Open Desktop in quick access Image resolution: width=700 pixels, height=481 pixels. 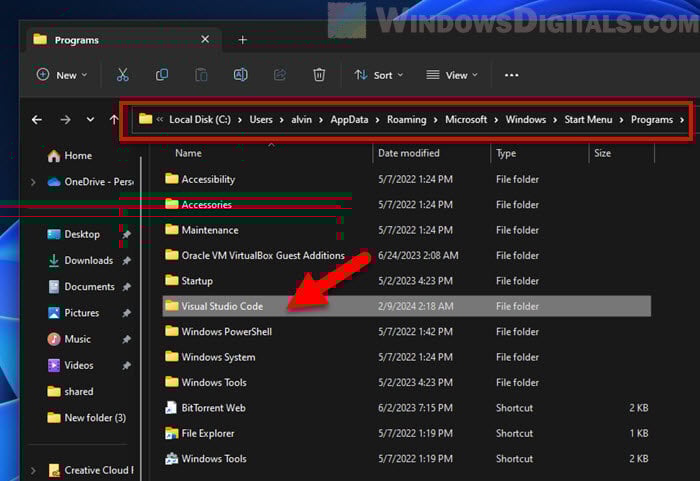click(74, 234)
